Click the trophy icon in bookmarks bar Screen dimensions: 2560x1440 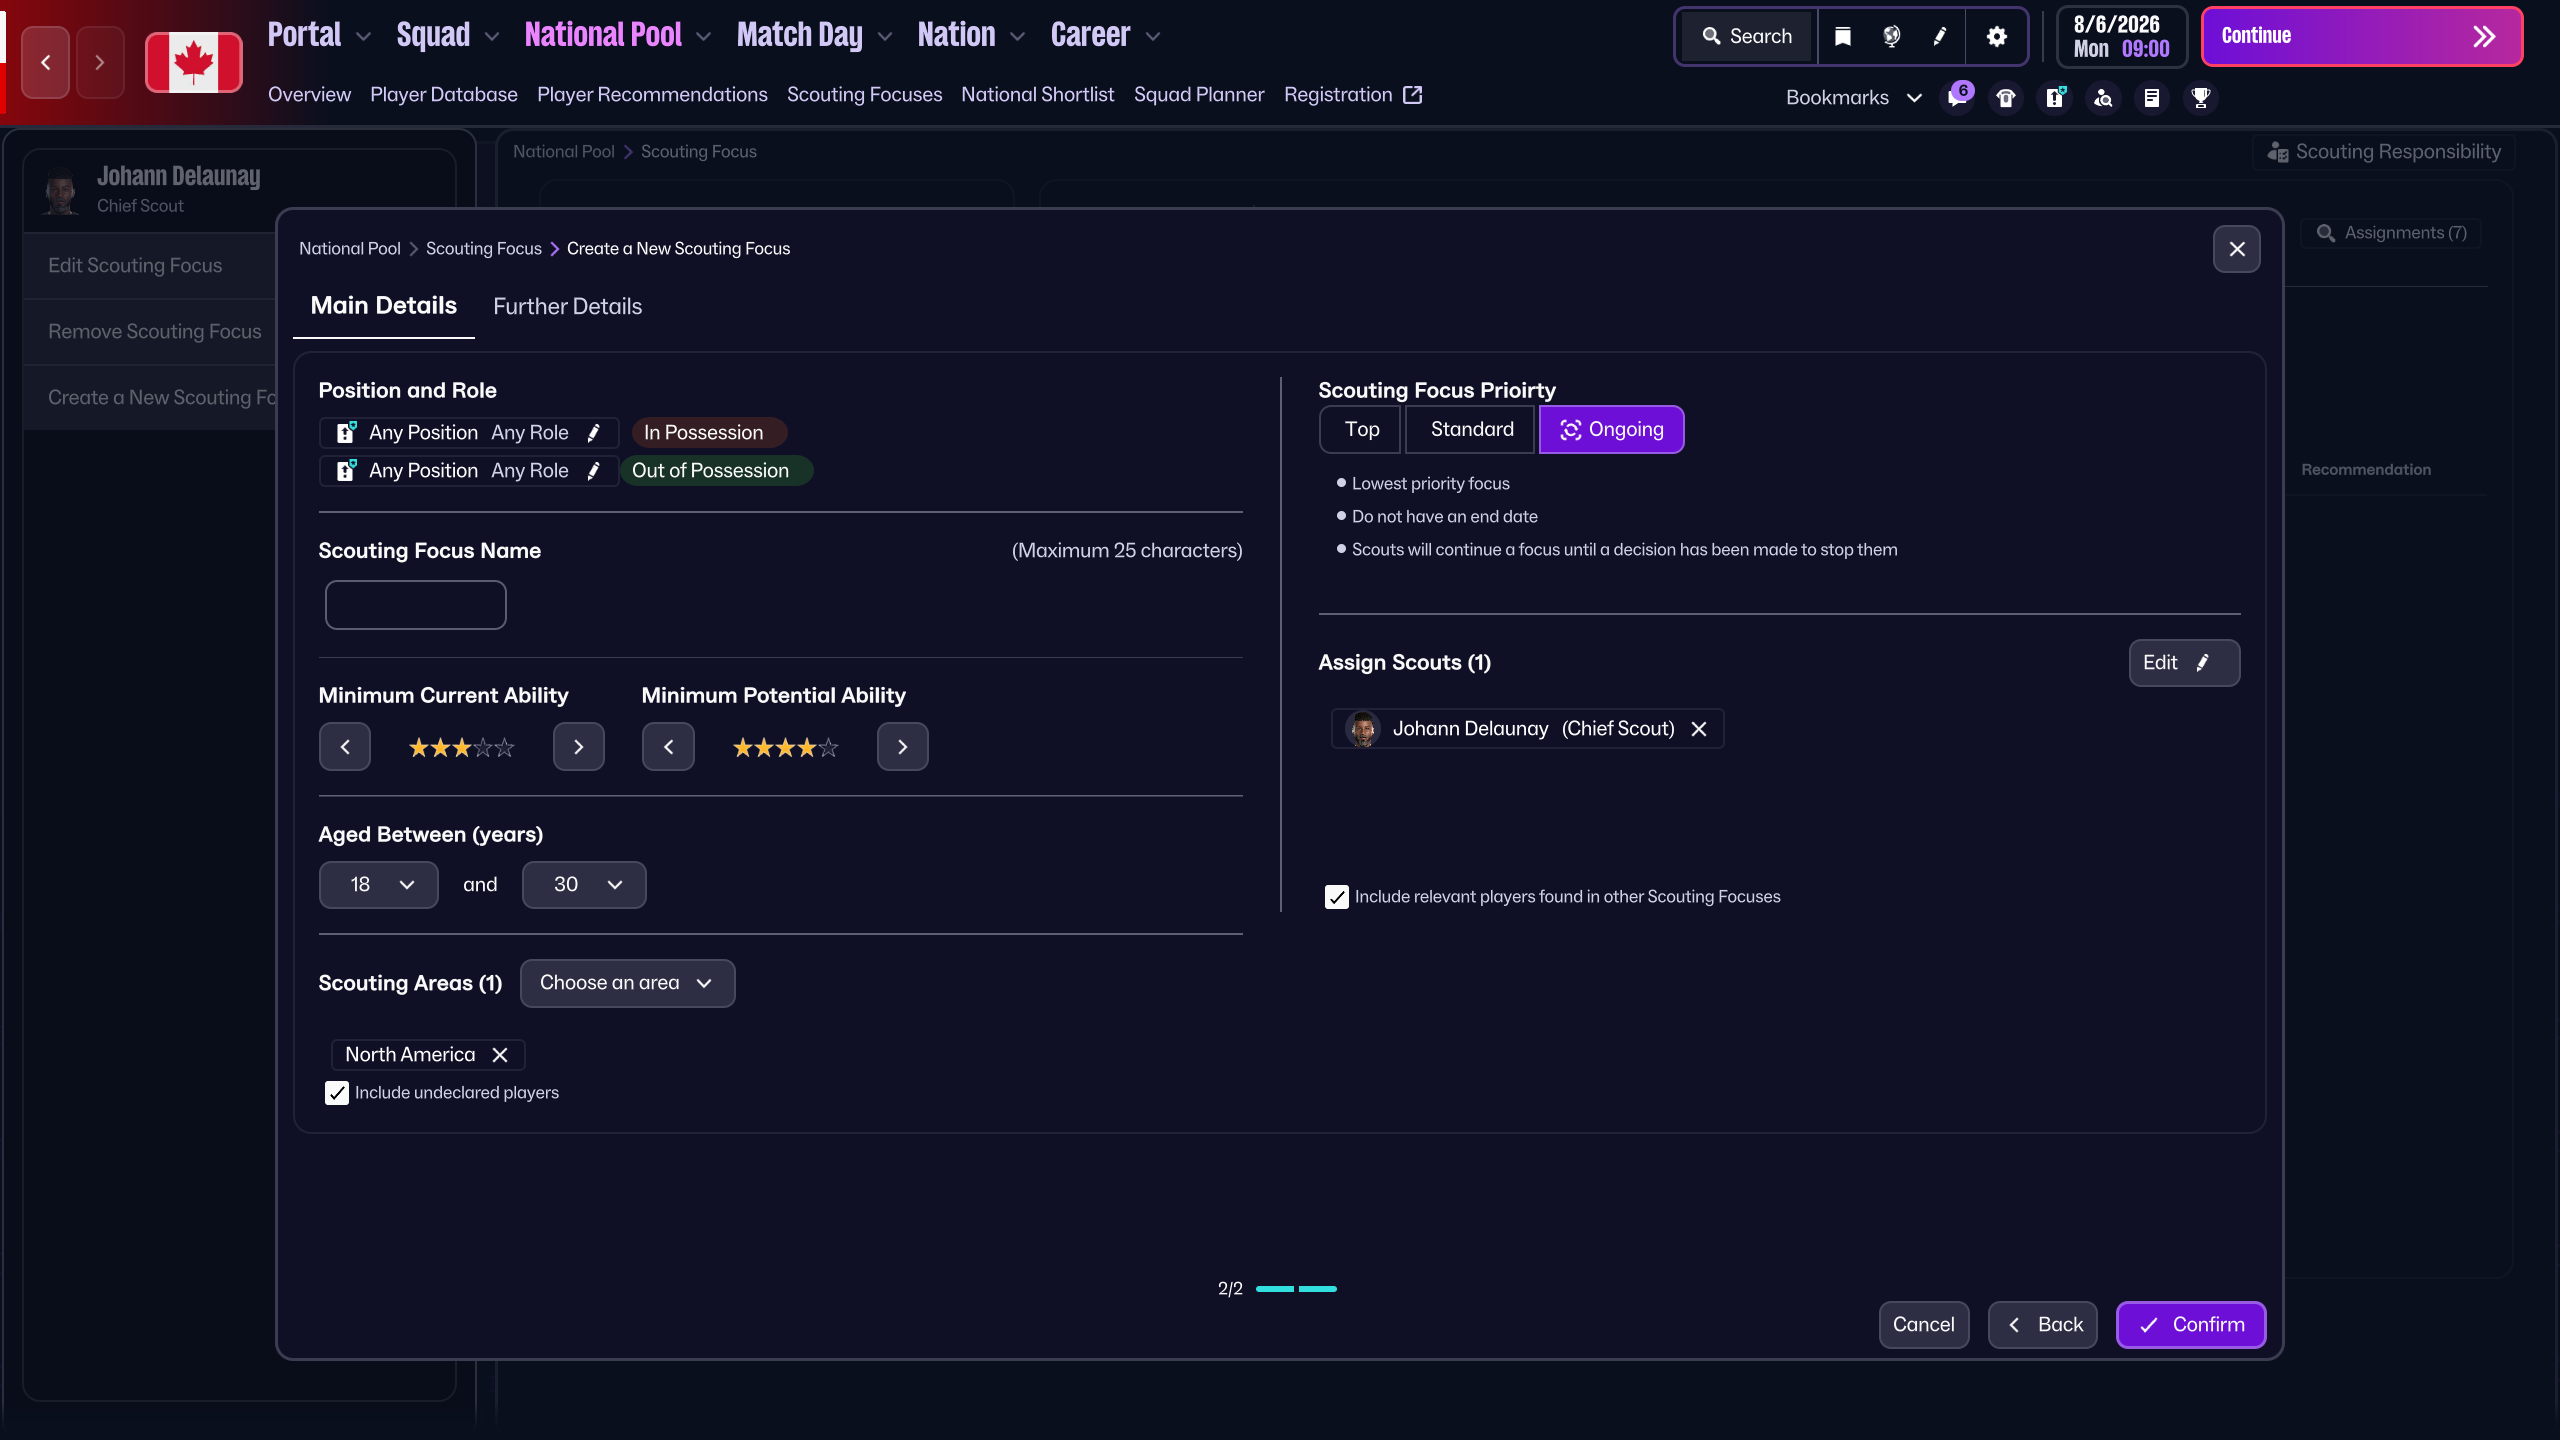point(2200,97)
